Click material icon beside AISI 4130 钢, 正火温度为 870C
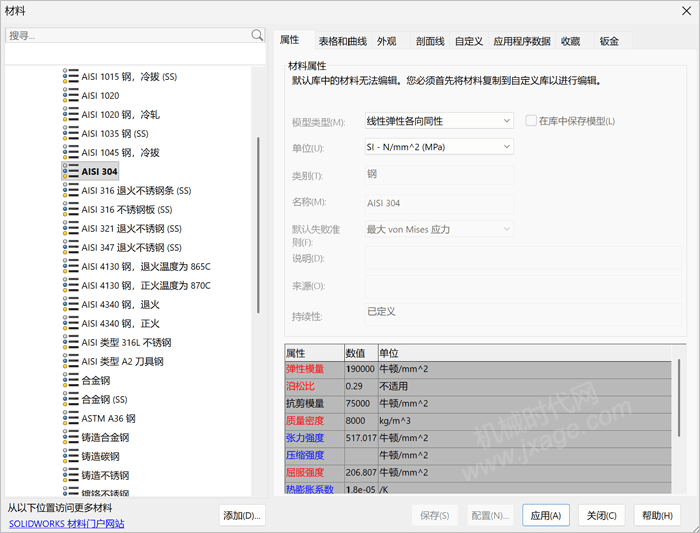The image size is (700, 533). coord(71,285)
